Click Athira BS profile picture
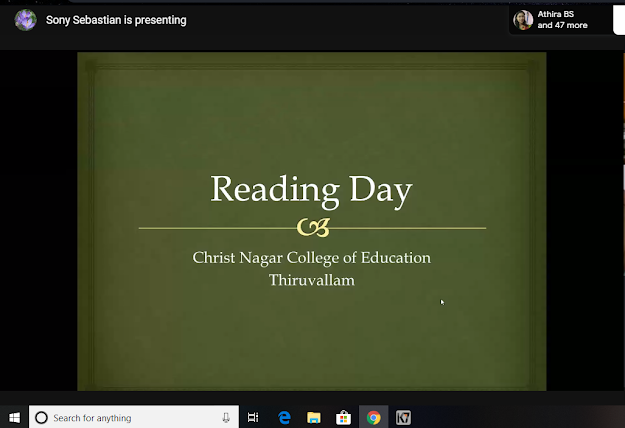625x428 pixels. coord(523,20)
